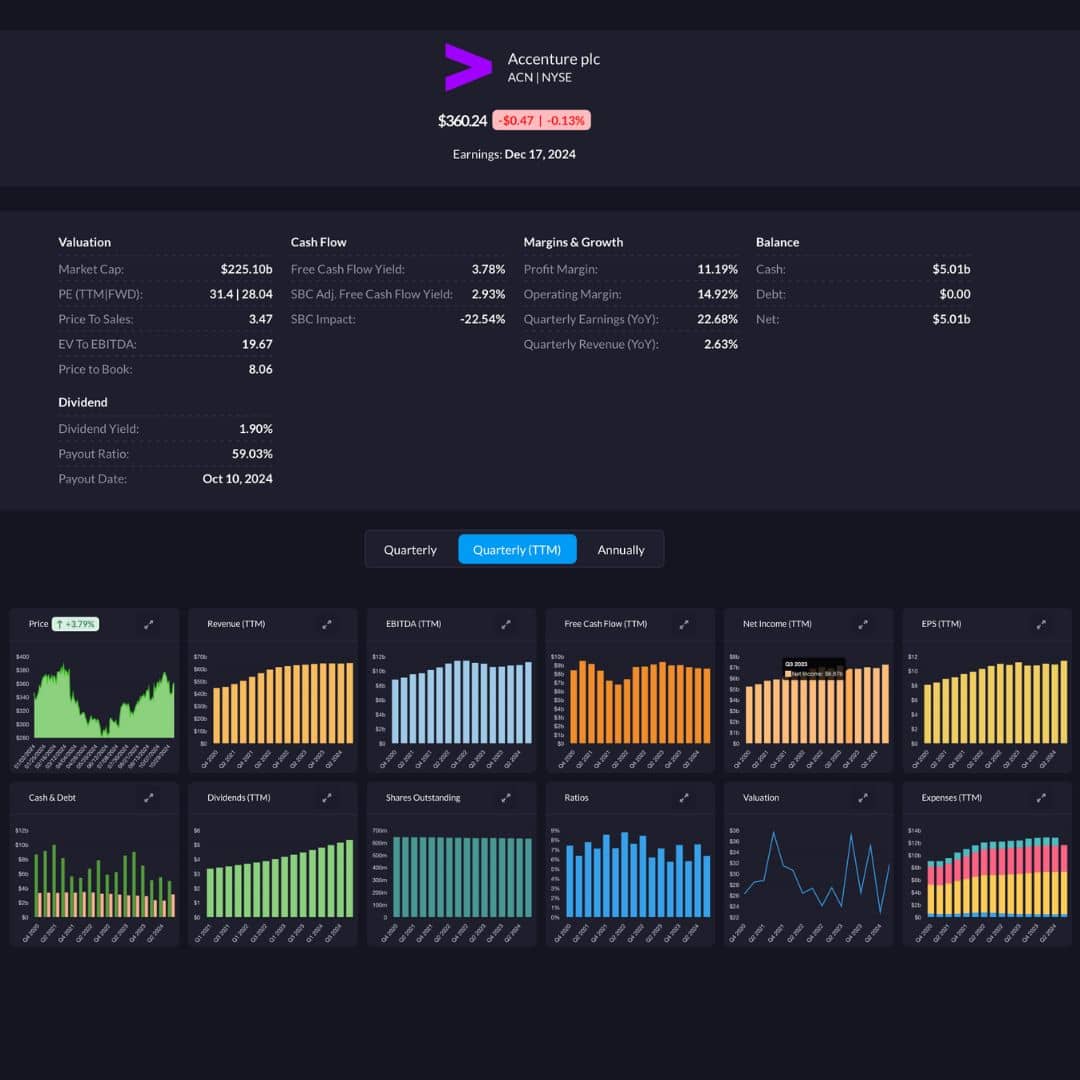
Task: Click the Balance section heading
Action: [x=778, y=242]
